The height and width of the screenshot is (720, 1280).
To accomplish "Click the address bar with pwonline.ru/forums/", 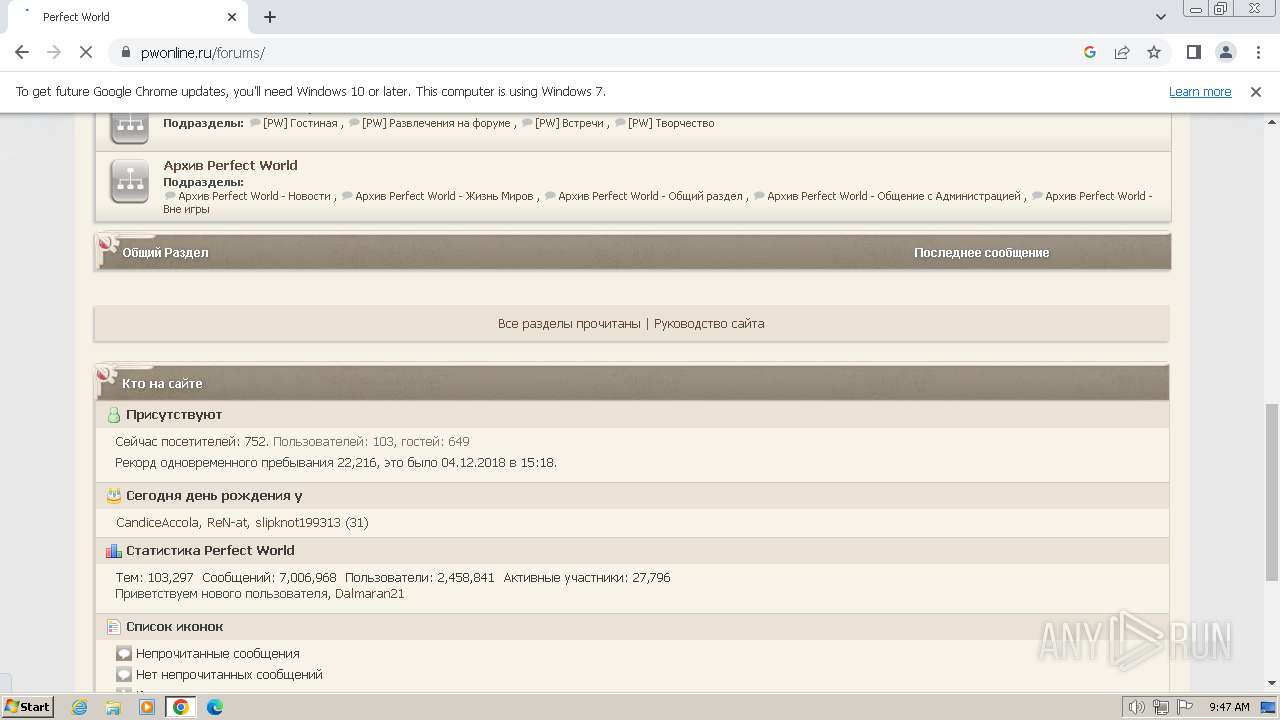I will pos(600,52).
